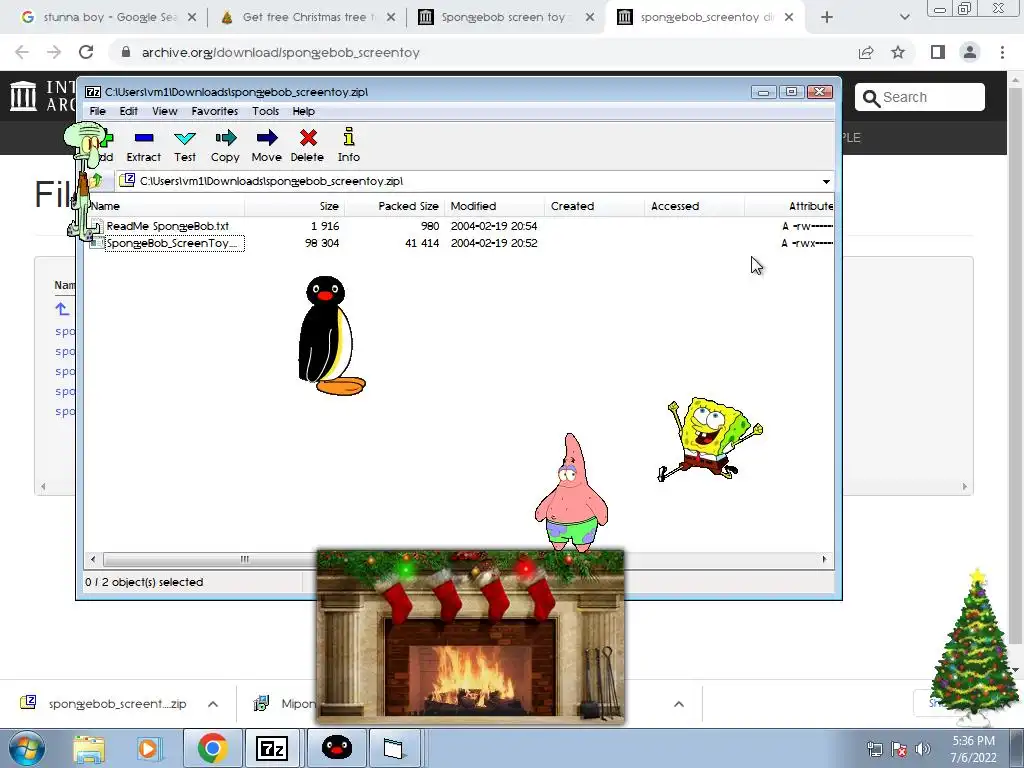Screen dimensions: 1024x768
Task: Click the Internet Archive logo
Action: click(x=24, y=96)
